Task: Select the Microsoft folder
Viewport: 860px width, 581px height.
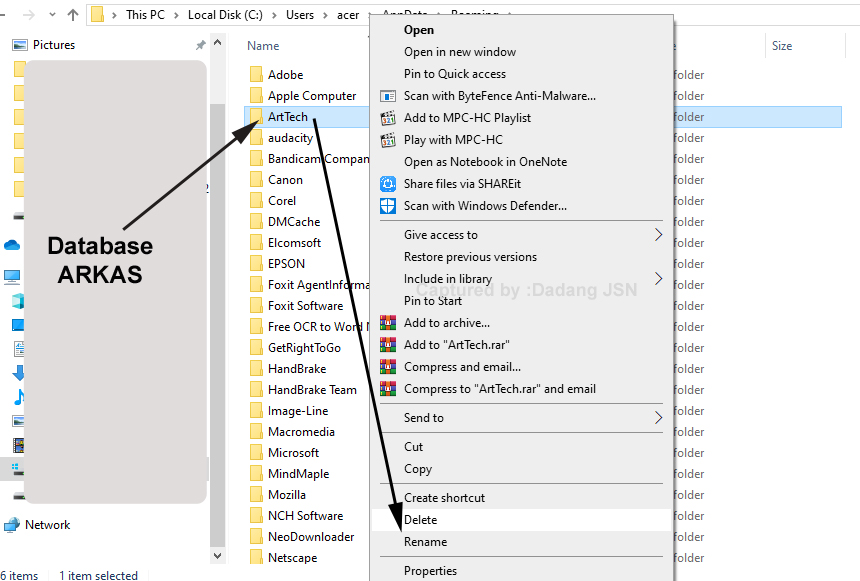Action: [x=293, y=453]
